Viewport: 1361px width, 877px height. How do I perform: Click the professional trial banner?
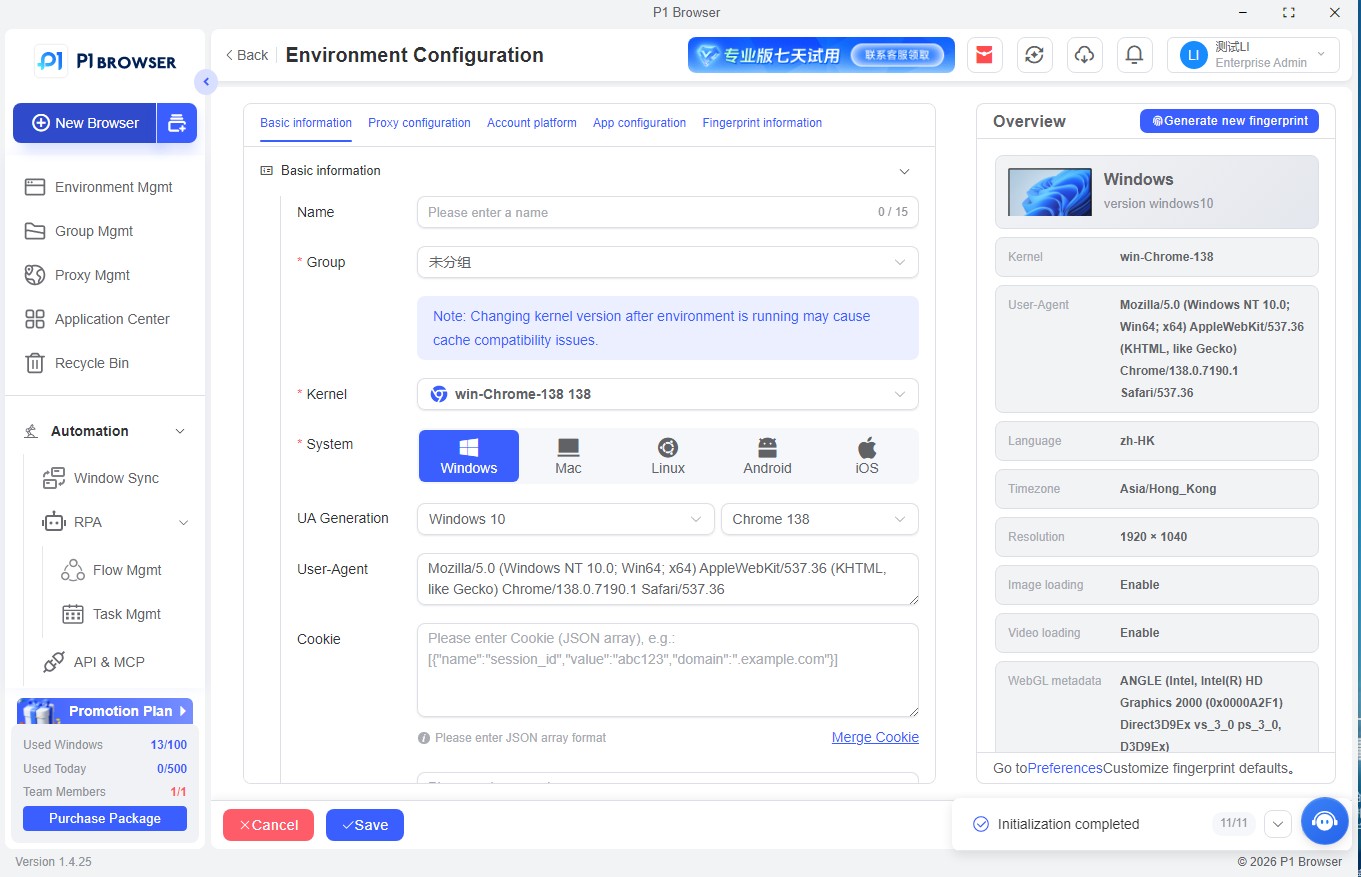pyautogui.click(x=821, y=55)
